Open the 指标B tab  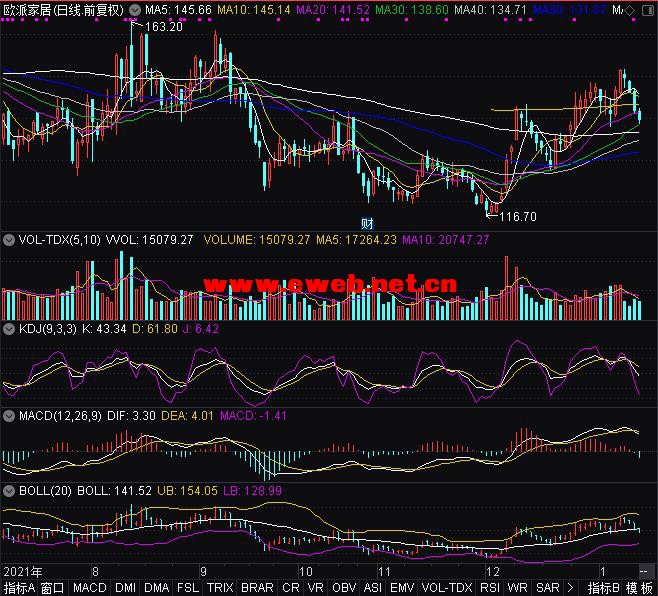pyautogui.click(x=603, y=588)
